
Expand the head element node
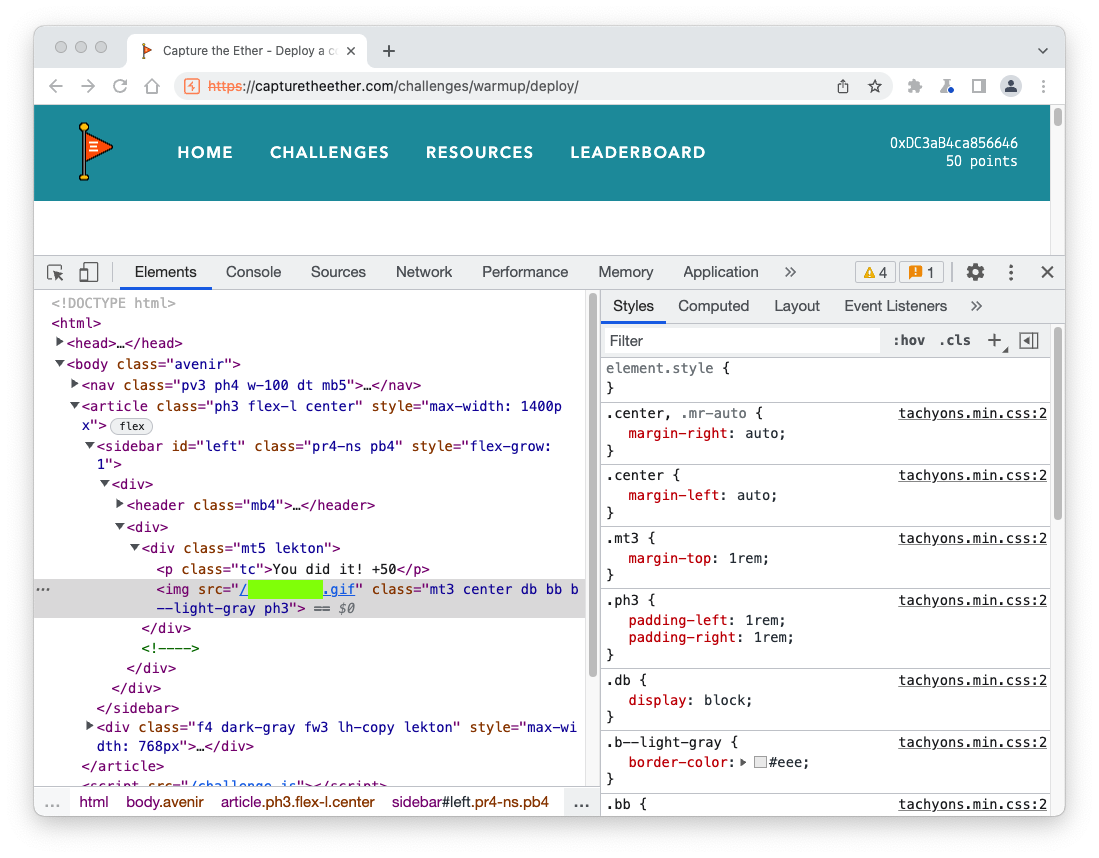60,343
